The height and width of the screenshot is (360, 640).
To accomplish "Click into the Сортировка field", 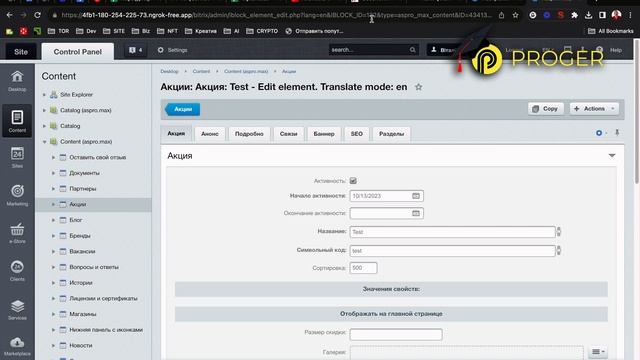I will tap(363, 268).
